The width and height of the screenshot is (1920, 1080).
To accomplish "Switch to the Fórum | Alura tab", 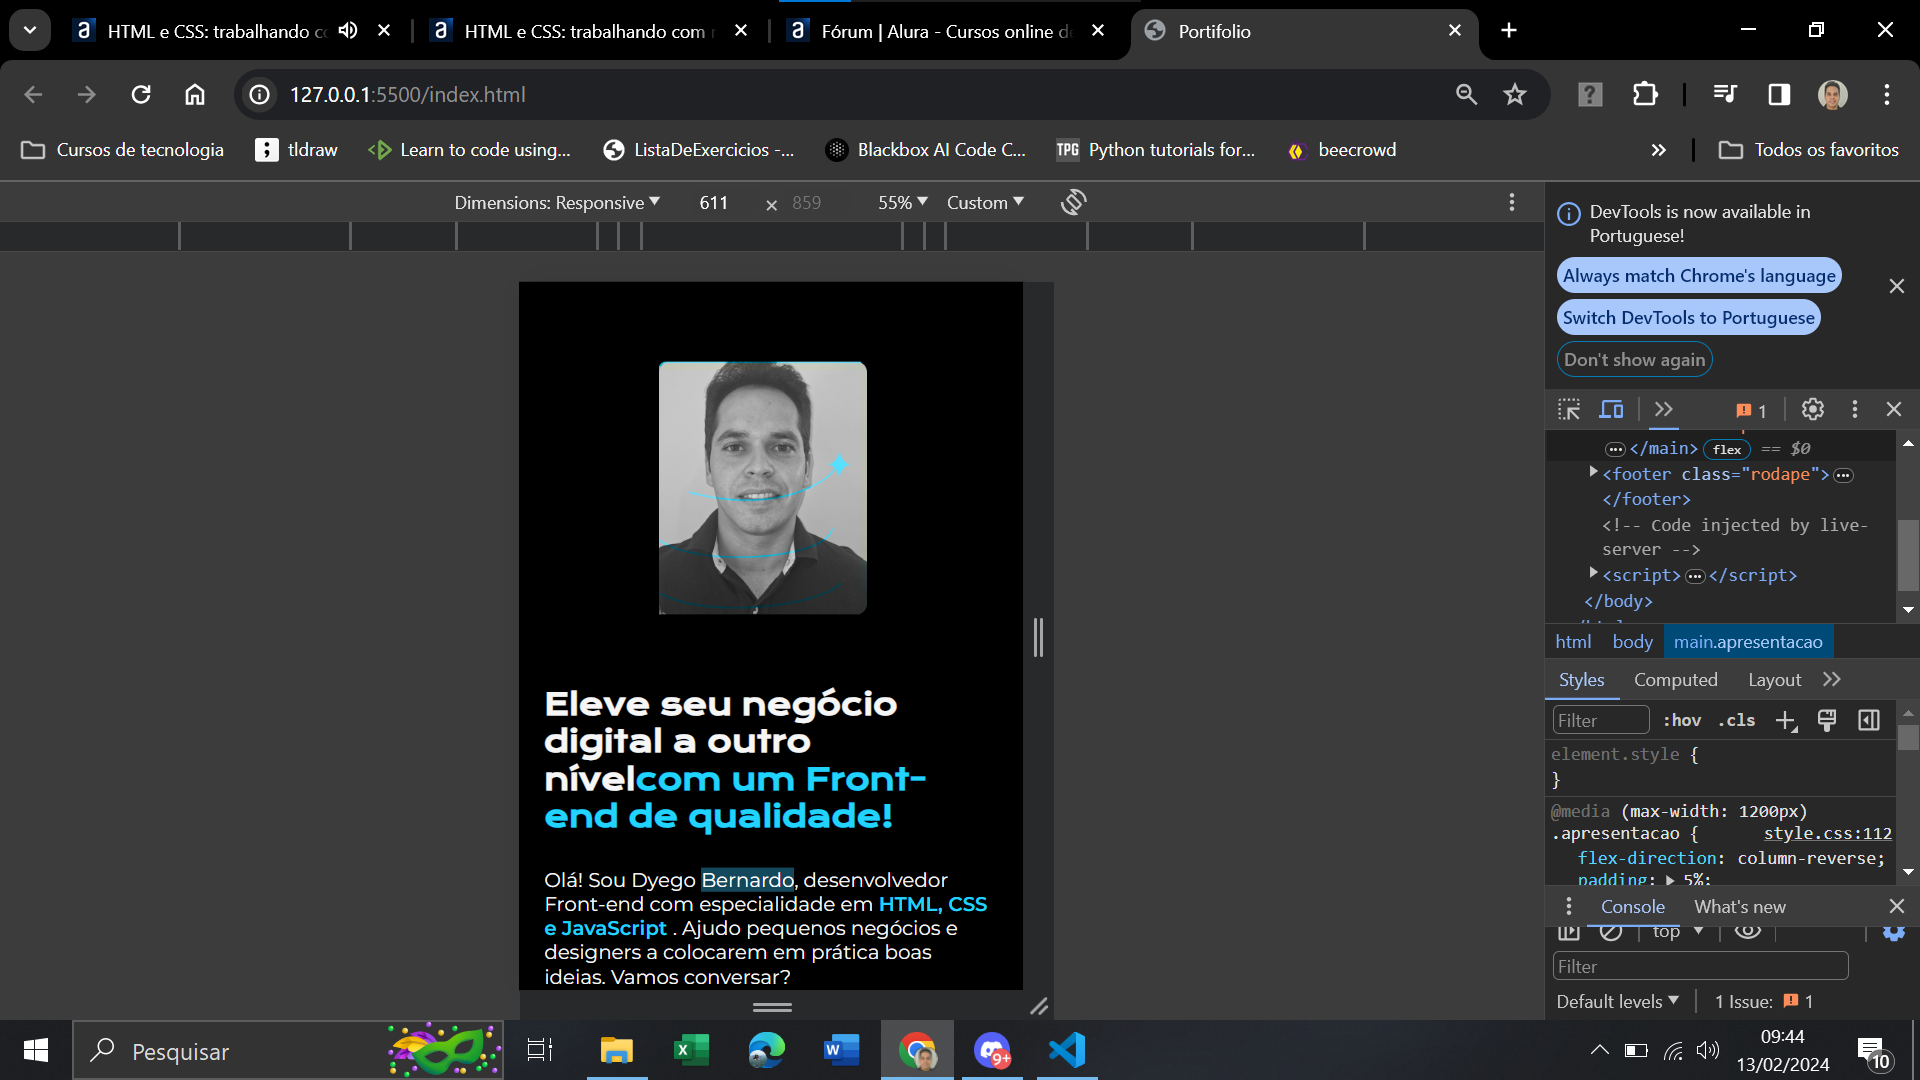I will click(946, 31).
